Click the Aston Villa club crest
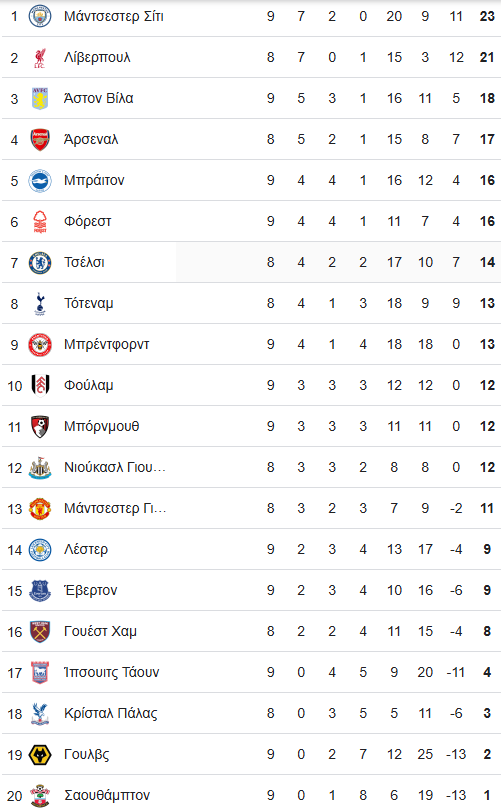 click(40, 98)
